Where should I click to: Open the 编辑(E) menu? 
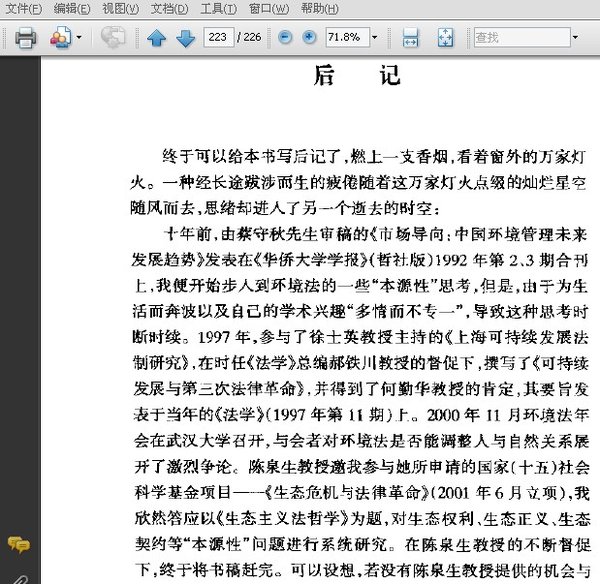[x=72, y=8]
